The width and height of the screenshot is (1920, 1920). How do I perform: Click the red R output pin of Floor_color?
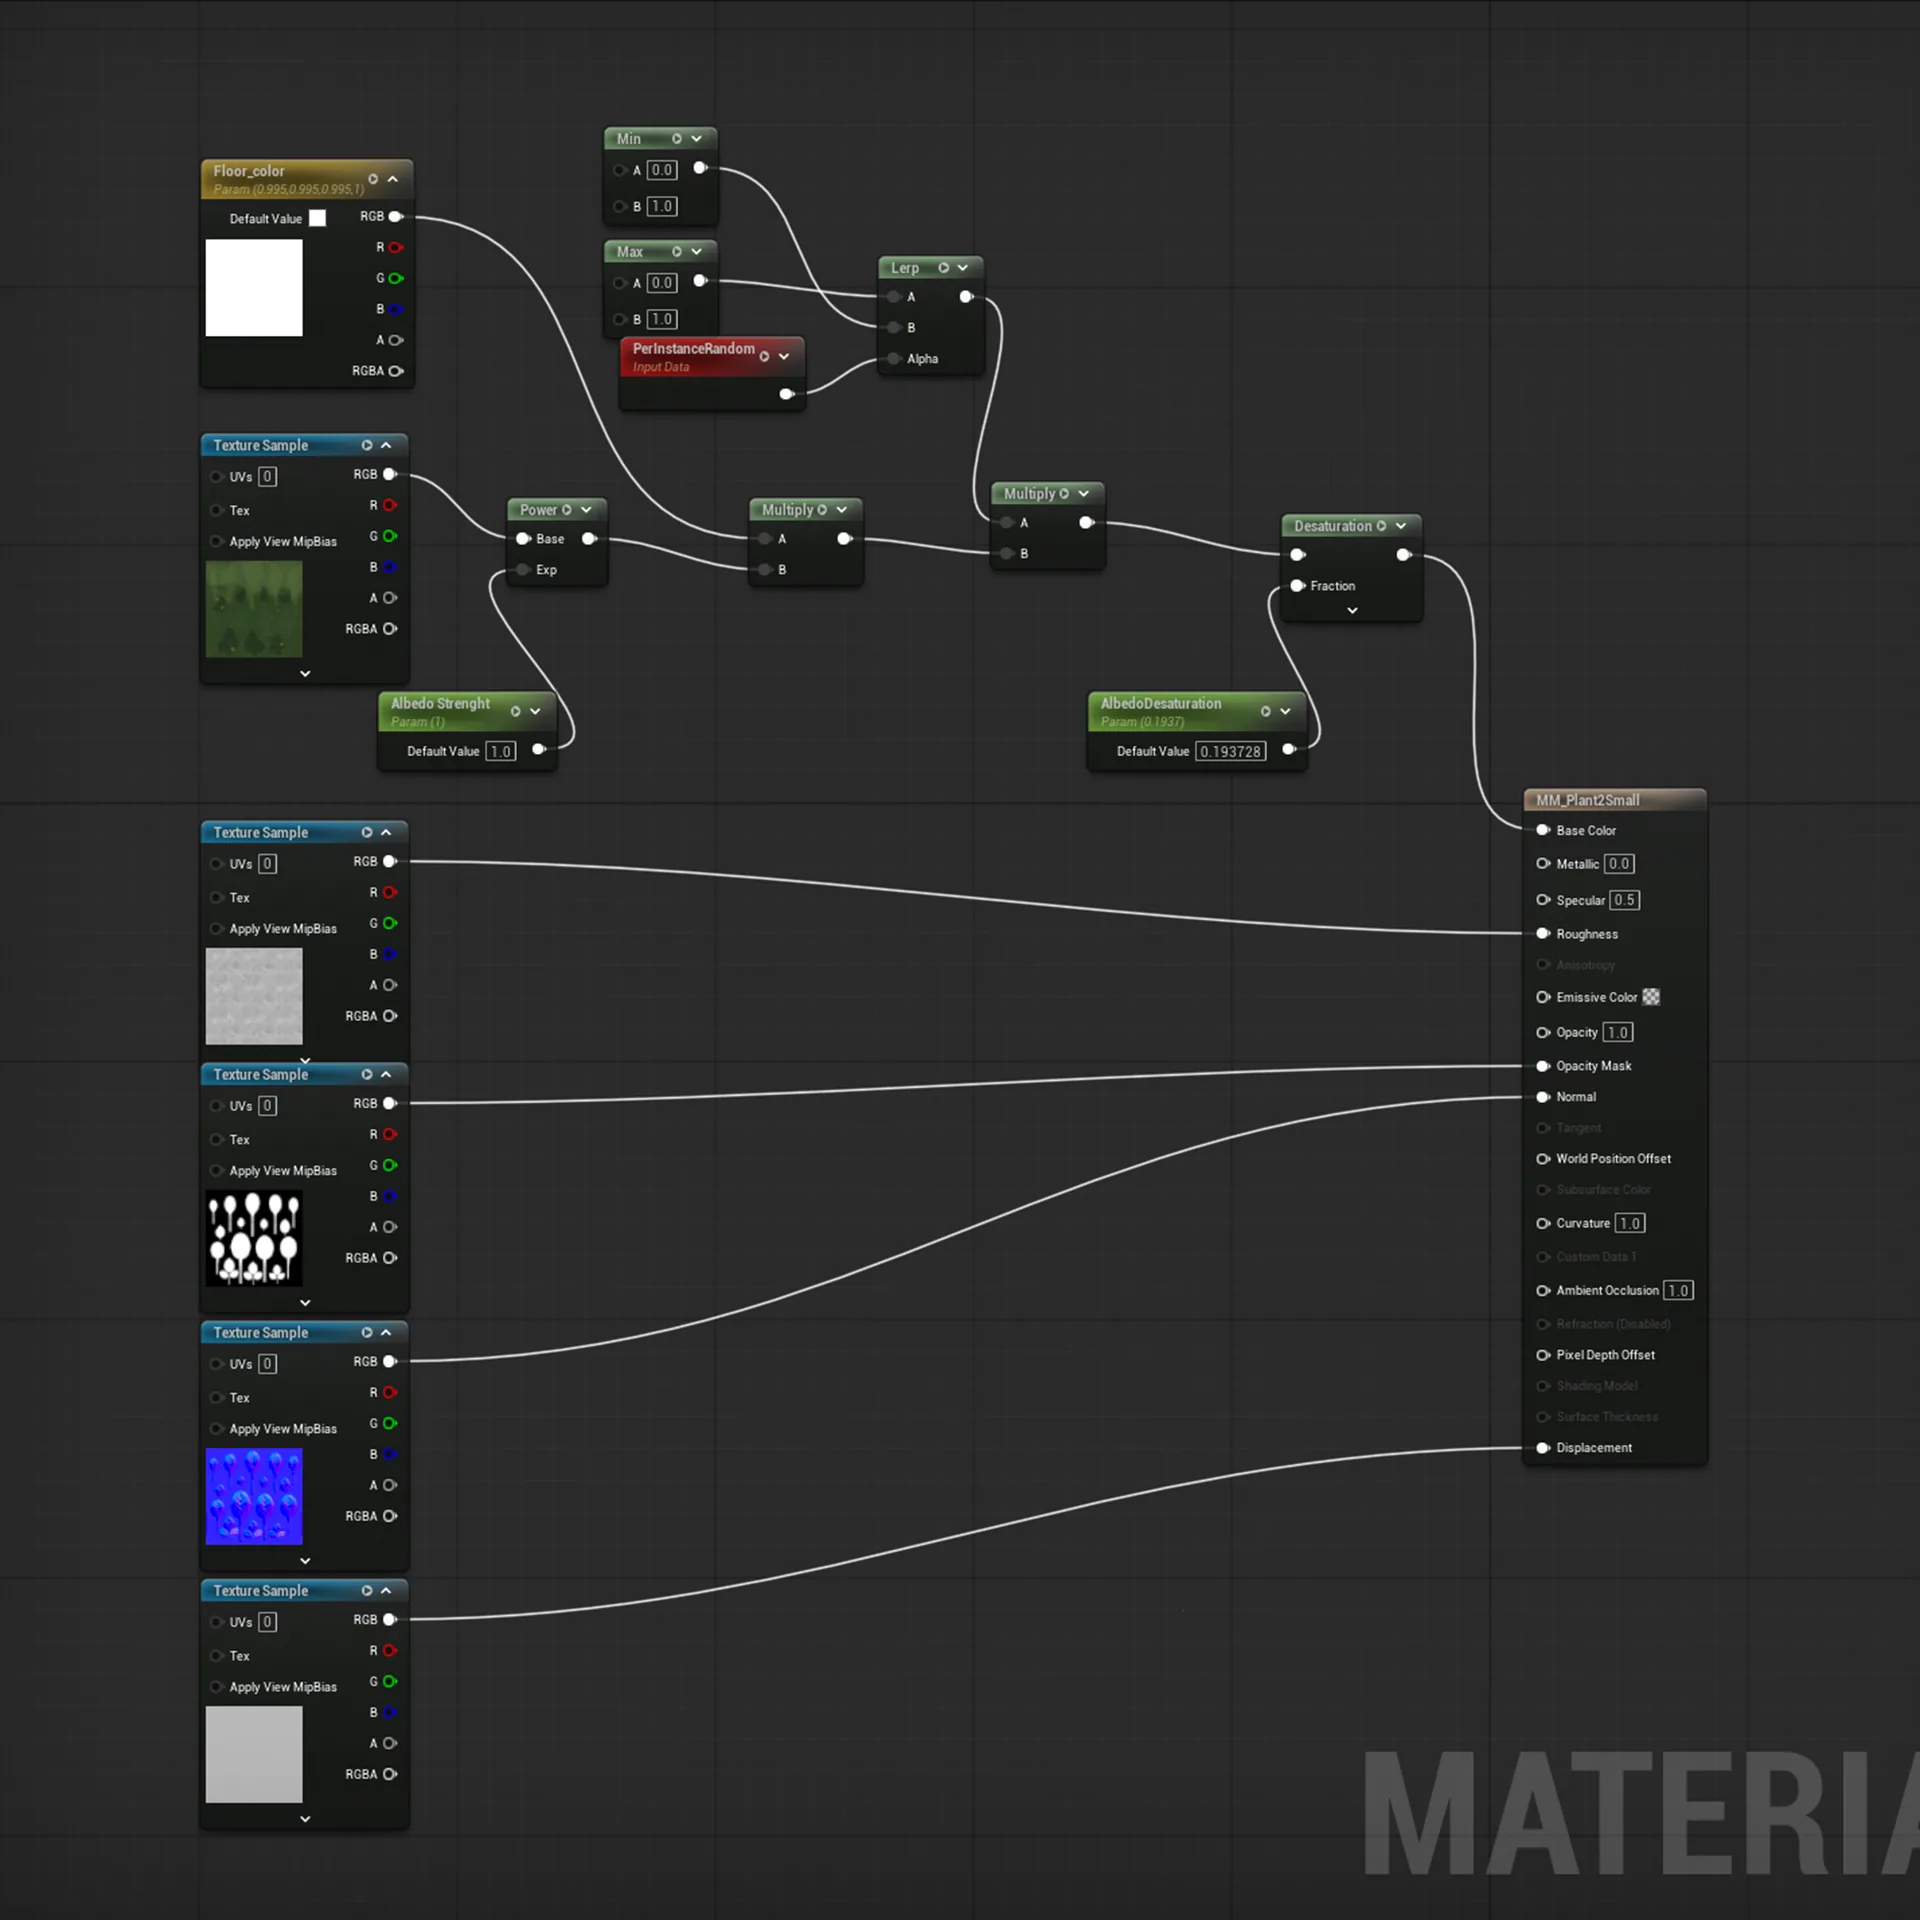(x=396, y=247)
